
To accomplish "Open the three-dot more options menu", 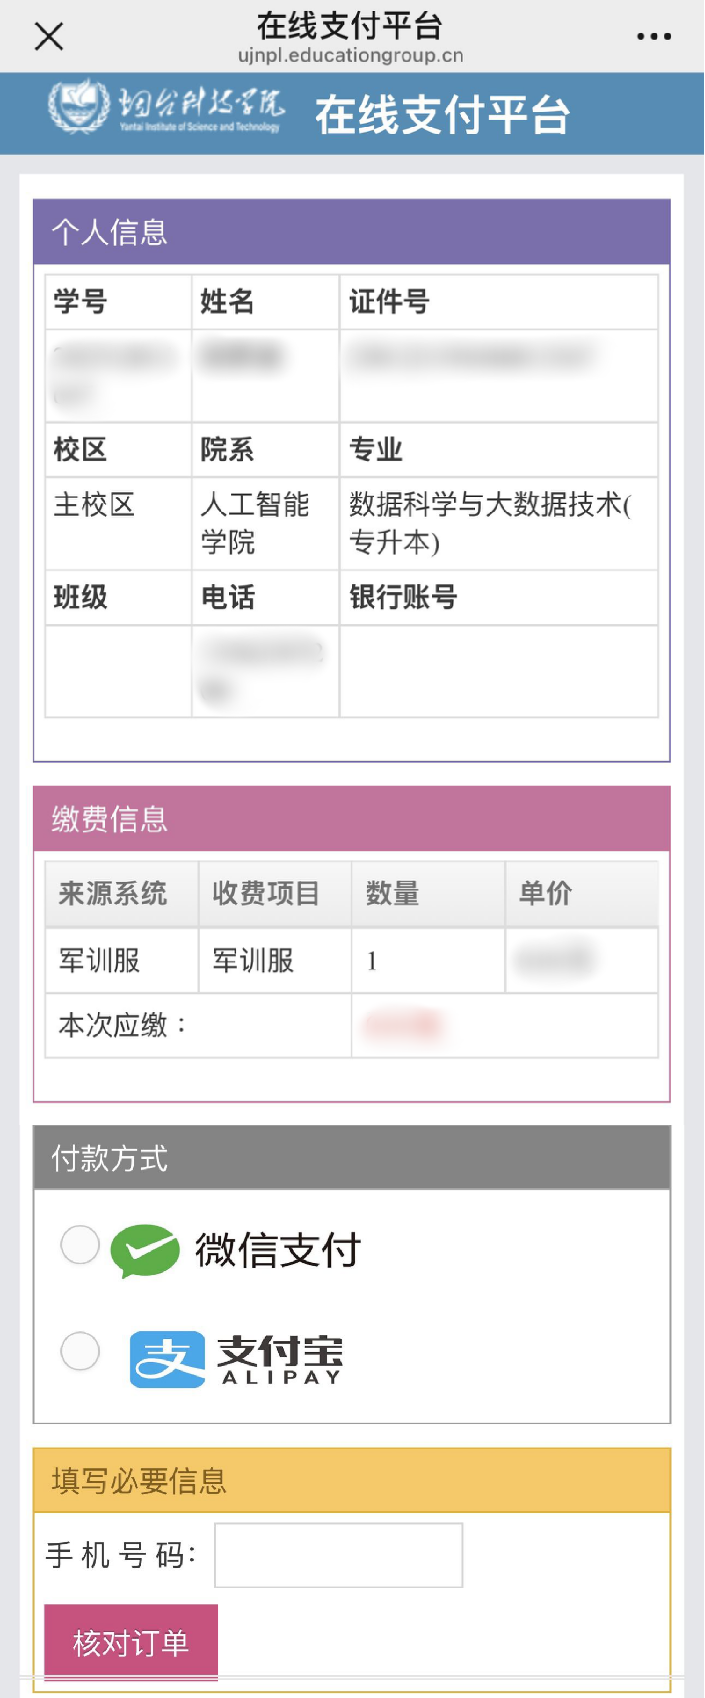I will coord(654,37).
